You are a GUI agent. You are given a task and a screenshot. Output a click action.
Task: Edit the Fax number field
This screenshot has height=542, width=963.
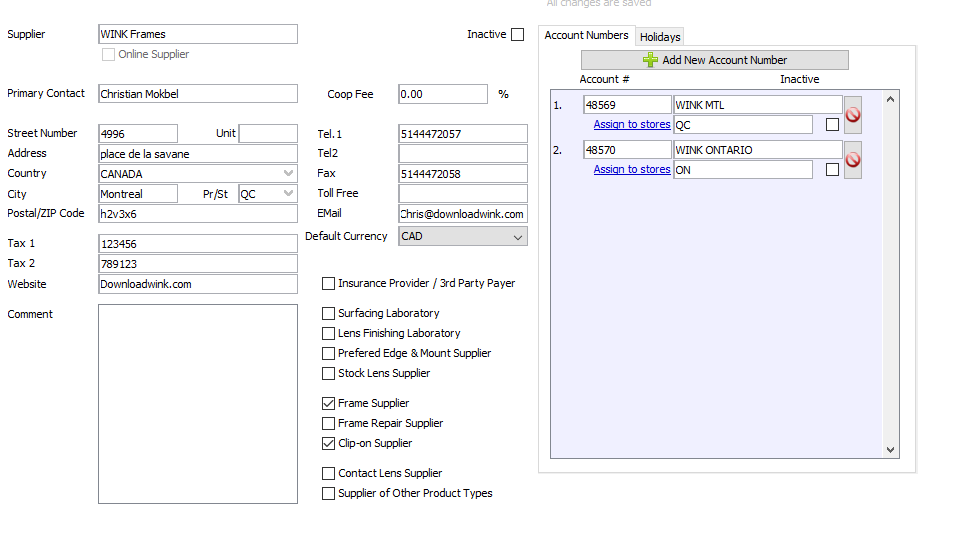(463, 174)
